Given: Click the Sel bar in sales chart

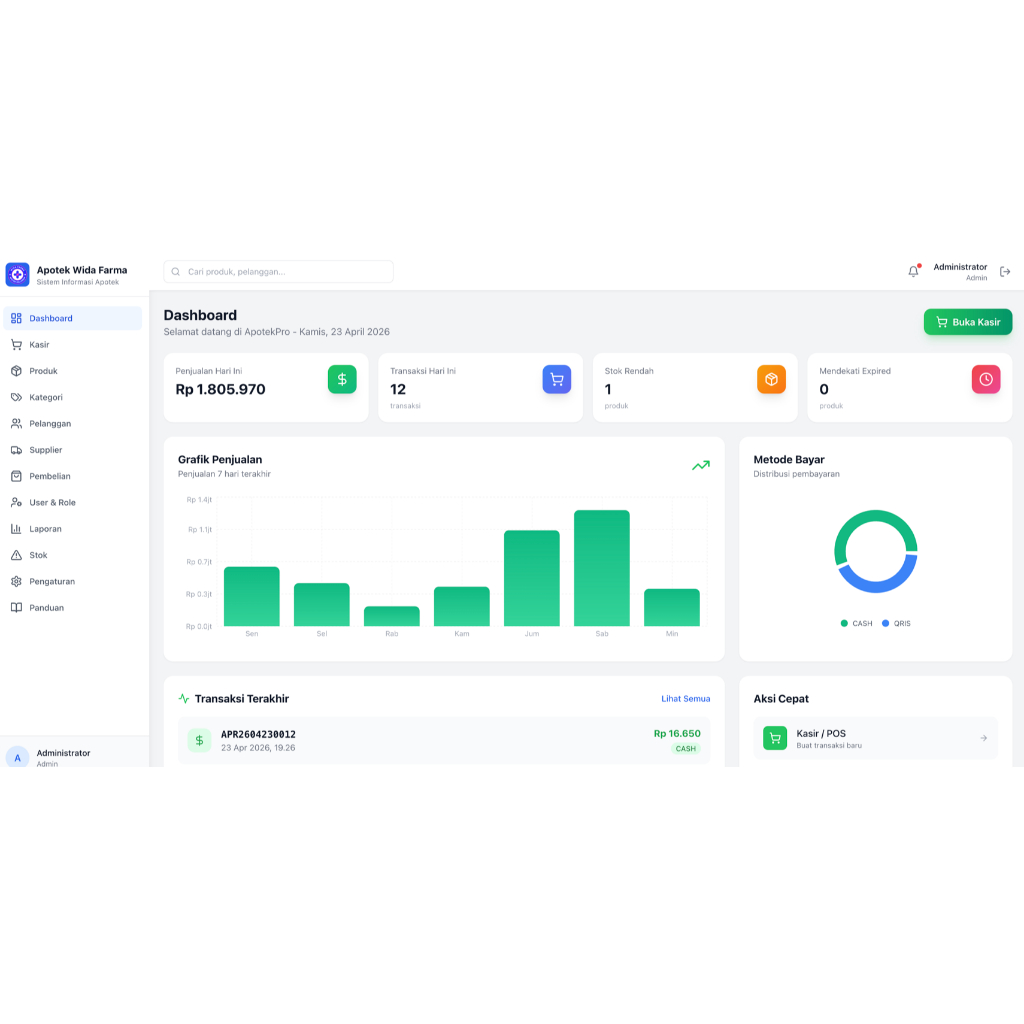Looking at the screenshot, I should [322, 604].
